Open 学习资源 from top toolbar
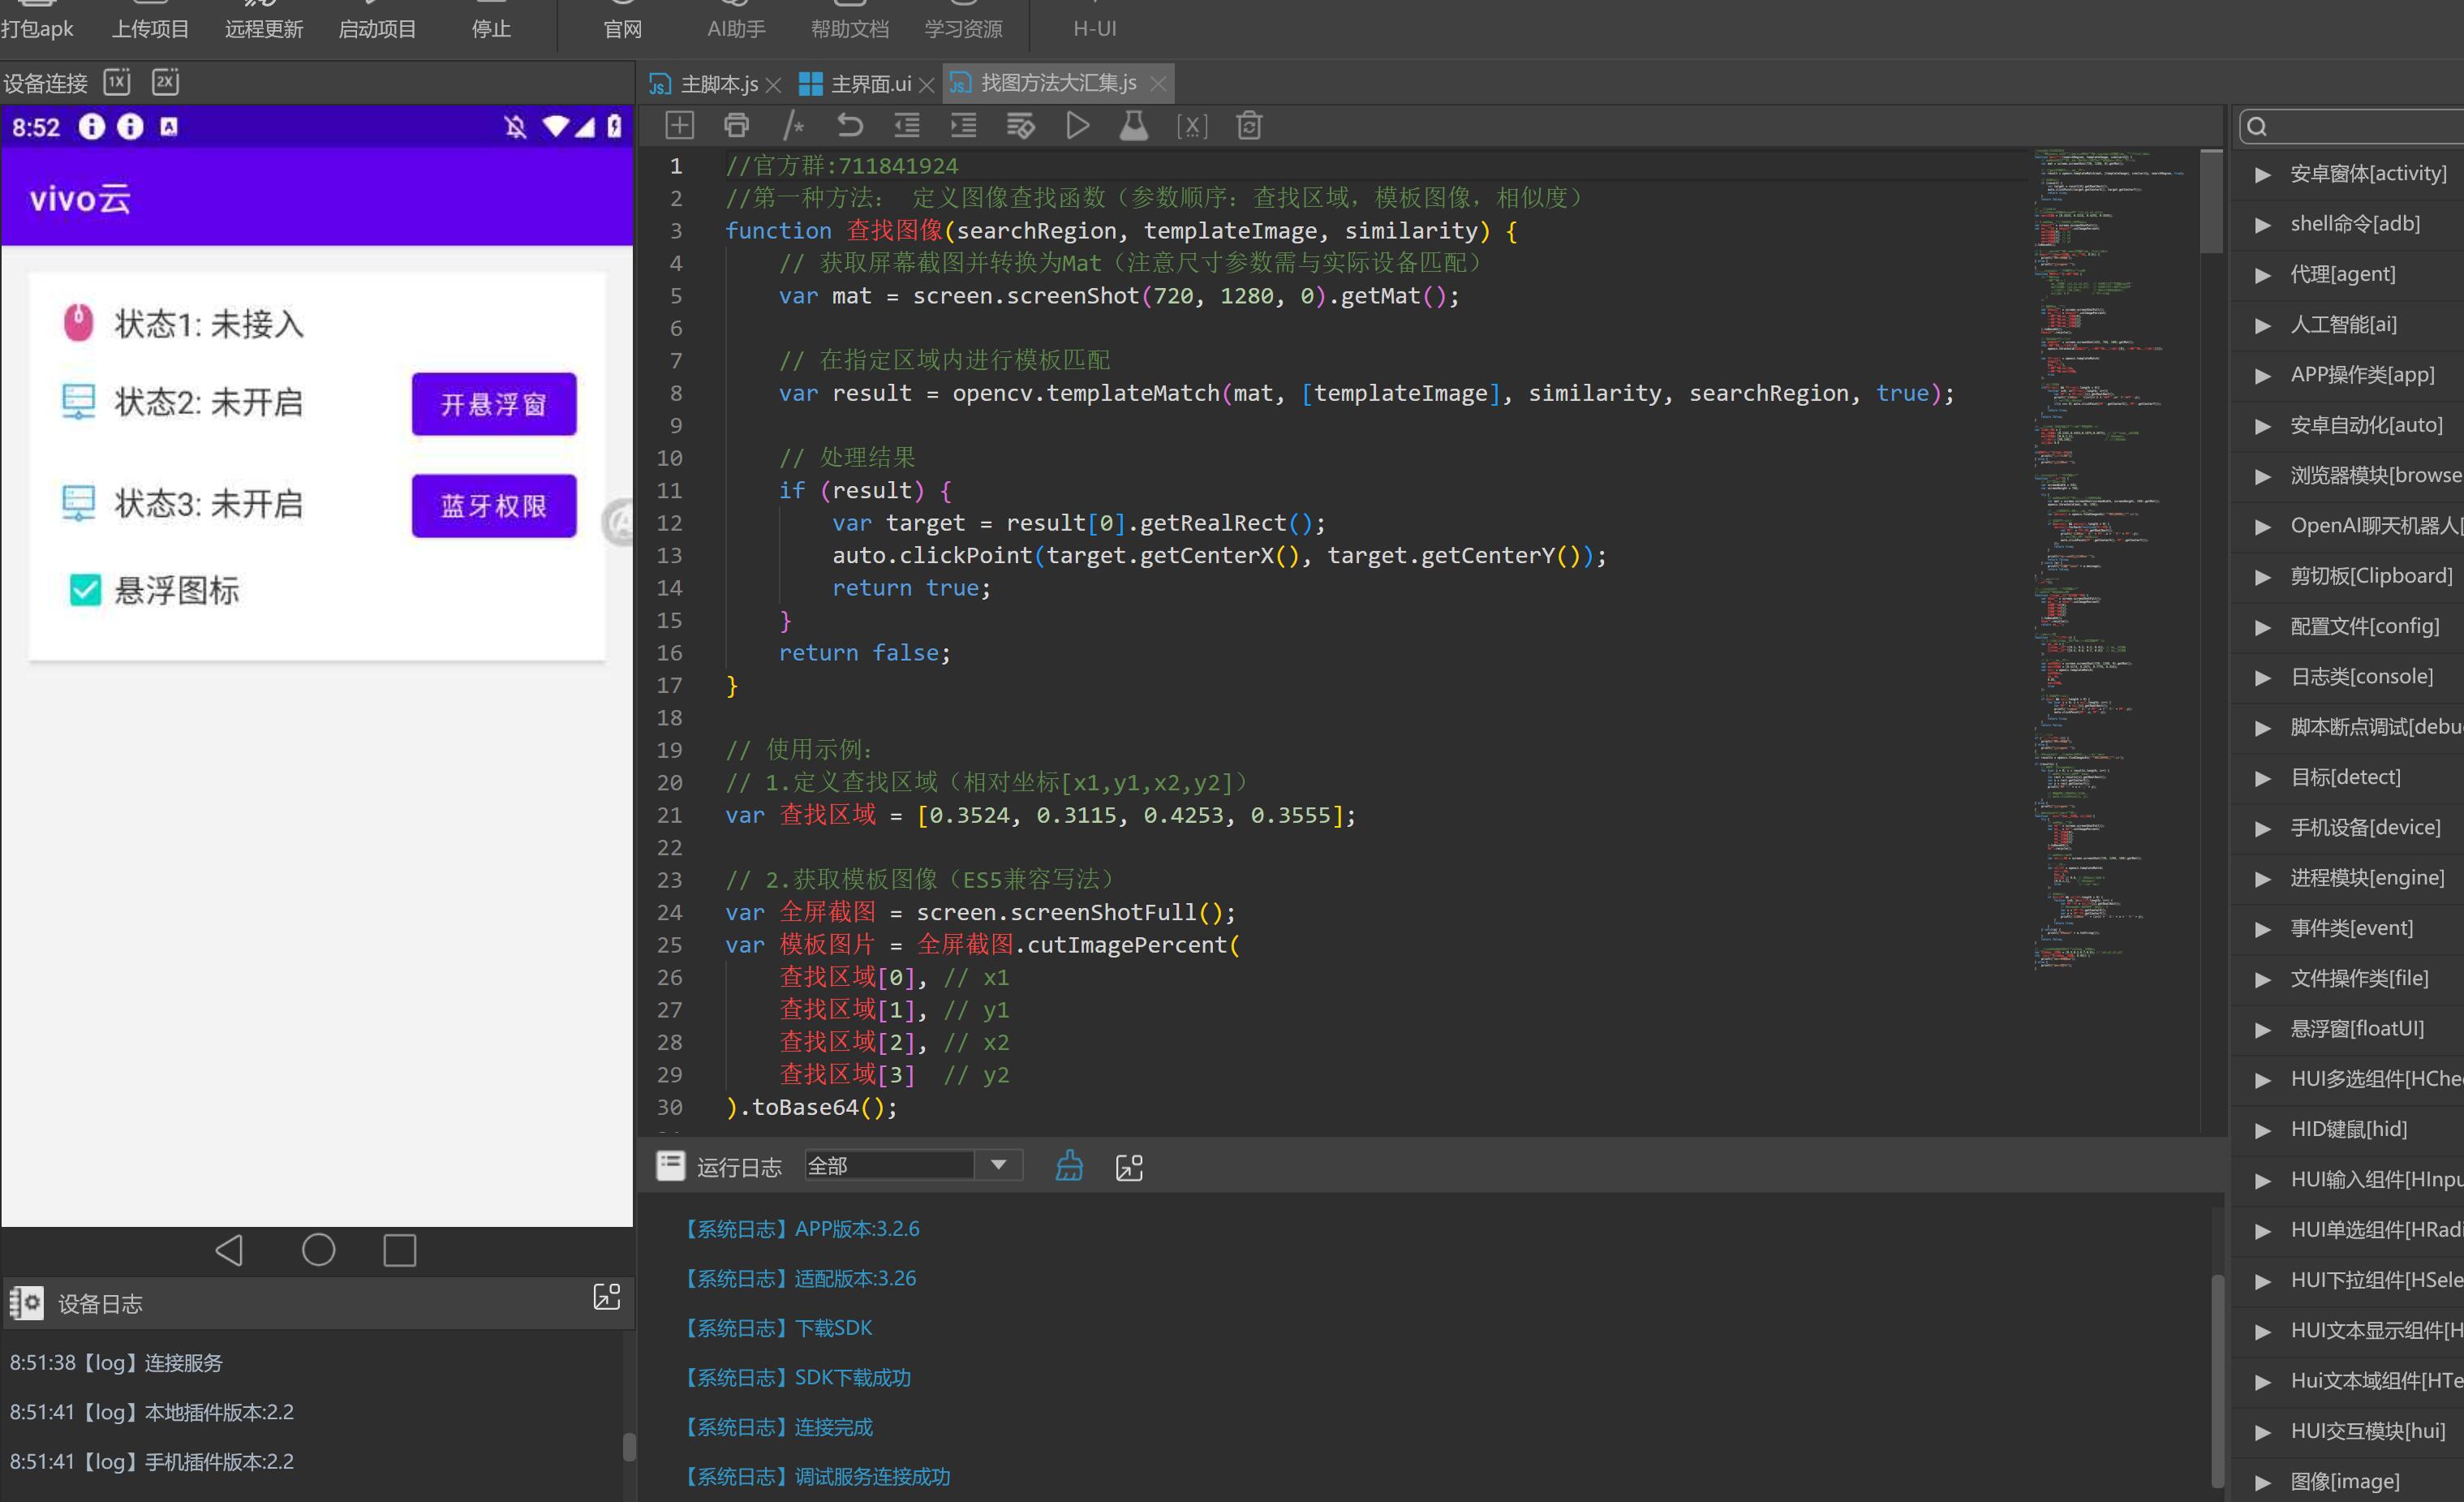2464x1502 pixels. point(963,28)
